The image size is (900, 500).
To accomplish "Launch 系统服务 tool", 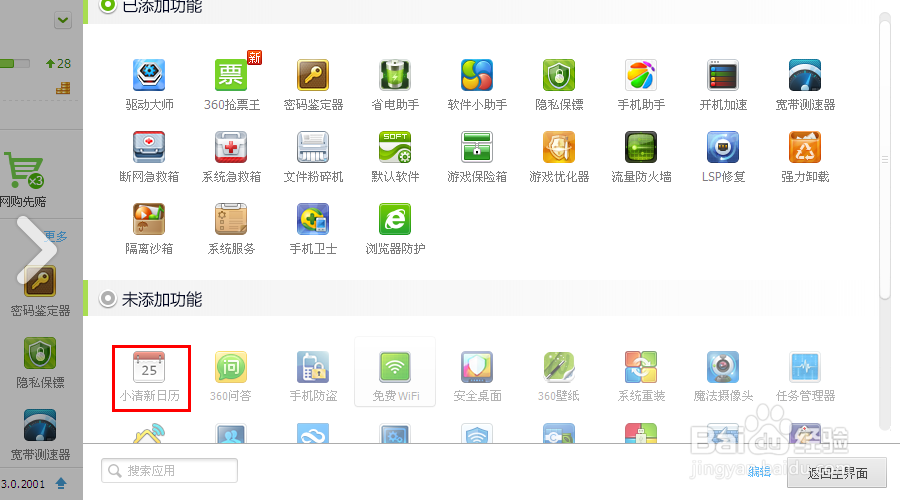I will pyautogui.click(x=231, y=229).
